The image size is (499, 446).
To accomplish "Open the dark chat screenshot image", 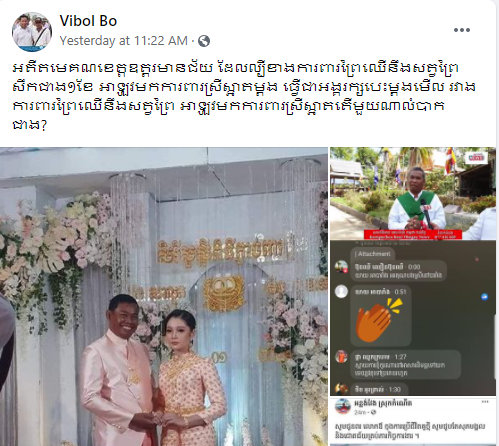I will point(413,318).
